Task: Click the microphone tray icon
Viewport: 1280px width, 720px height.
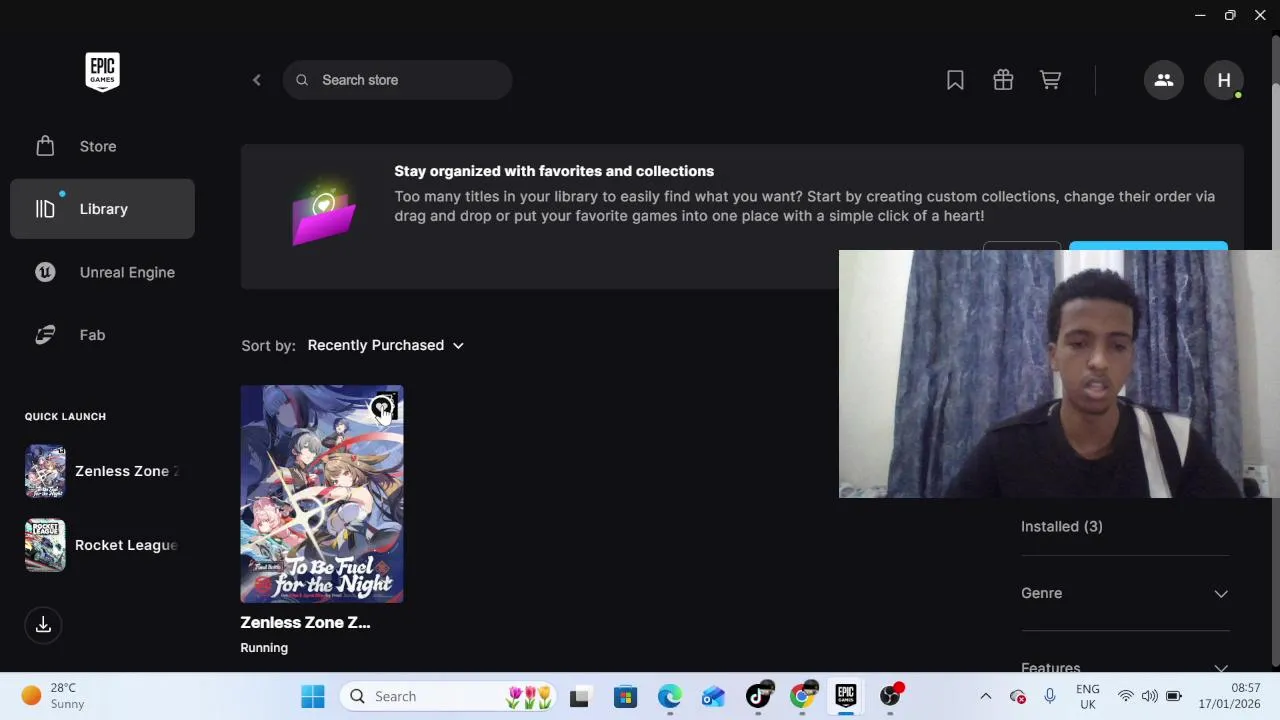Action: click(1049, 696)
